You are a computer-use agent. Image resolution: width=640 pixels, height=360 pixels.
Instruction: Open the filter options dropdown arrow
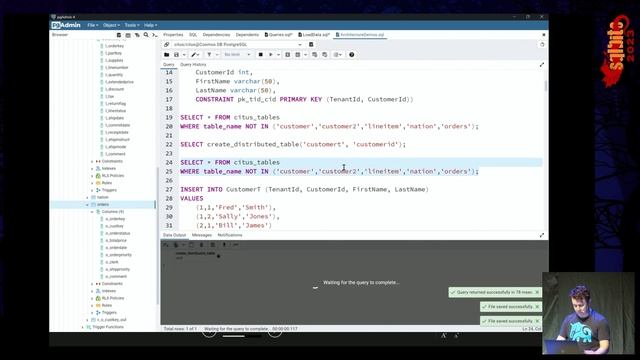click(217, 55)
